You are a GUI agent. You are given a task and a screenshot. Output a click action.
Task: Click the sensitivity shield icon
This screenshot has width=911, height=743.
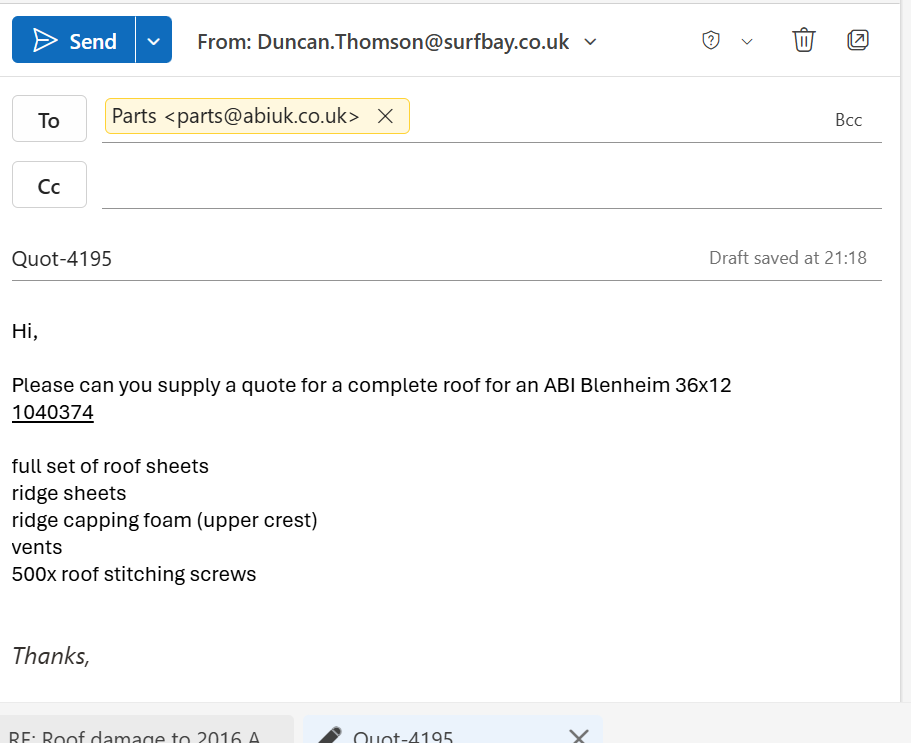[711, 41]
